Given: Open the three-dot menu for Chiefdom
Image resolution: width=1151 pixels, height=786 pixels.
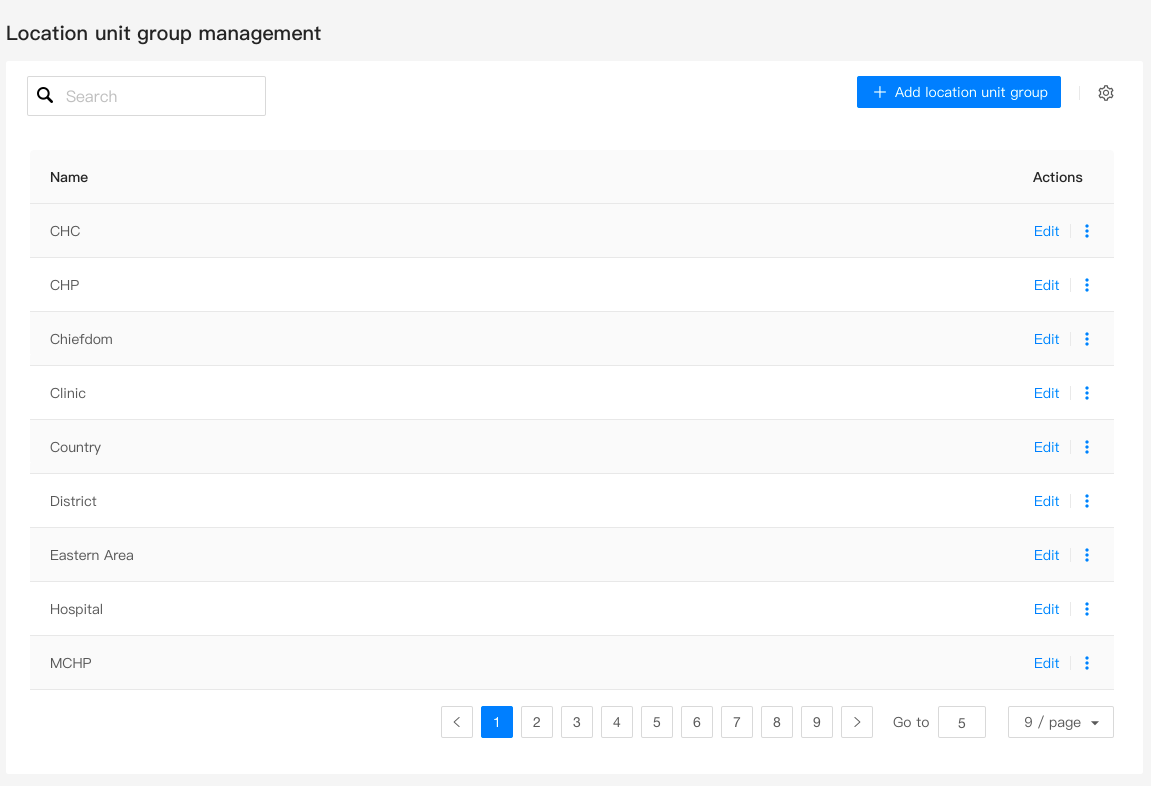Looking at the screenshot, I should coord(1087,339).
